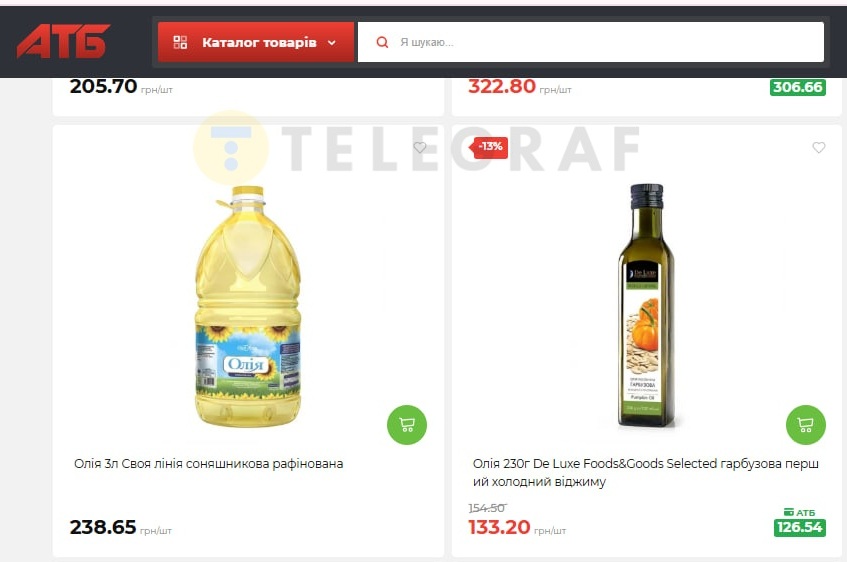Viewport: 847px width, 562px height.
Task: Click the search magnifier icon
Action: tap(382, 42)
